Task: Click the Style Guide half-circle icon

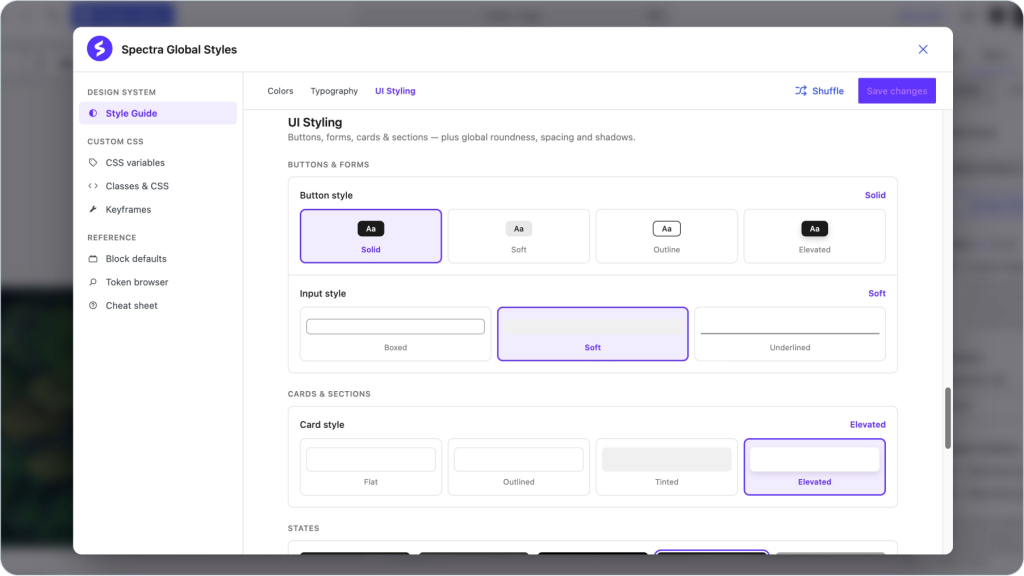Action: (93, 113)
